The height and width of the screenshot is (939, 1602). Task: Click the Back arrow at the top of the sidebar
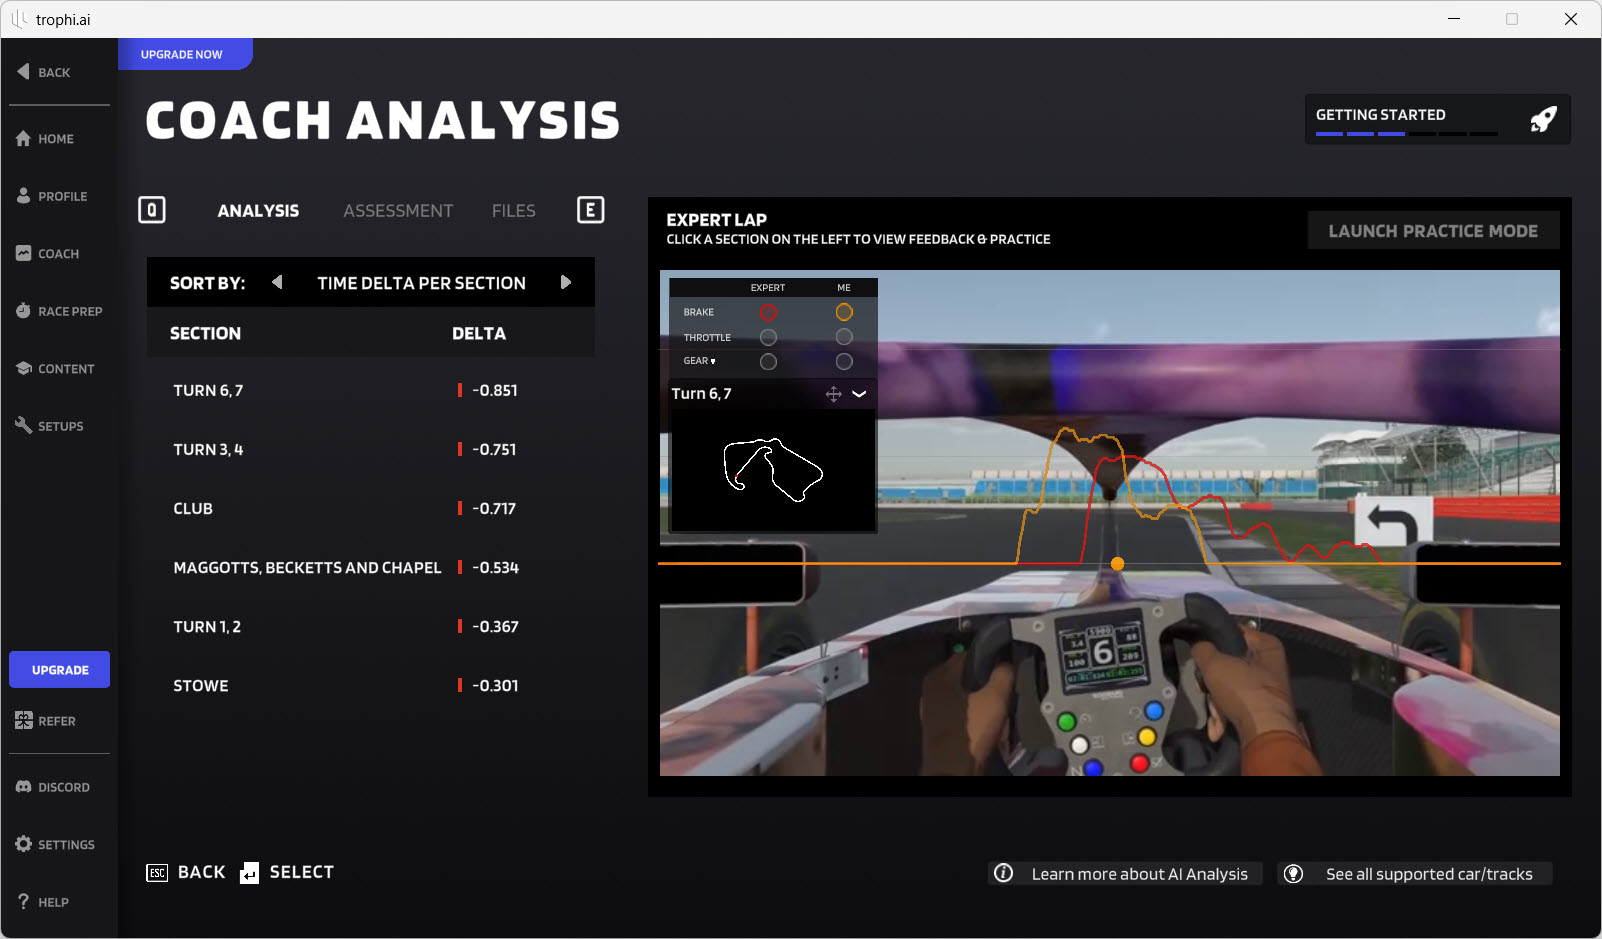coord(44,71)
